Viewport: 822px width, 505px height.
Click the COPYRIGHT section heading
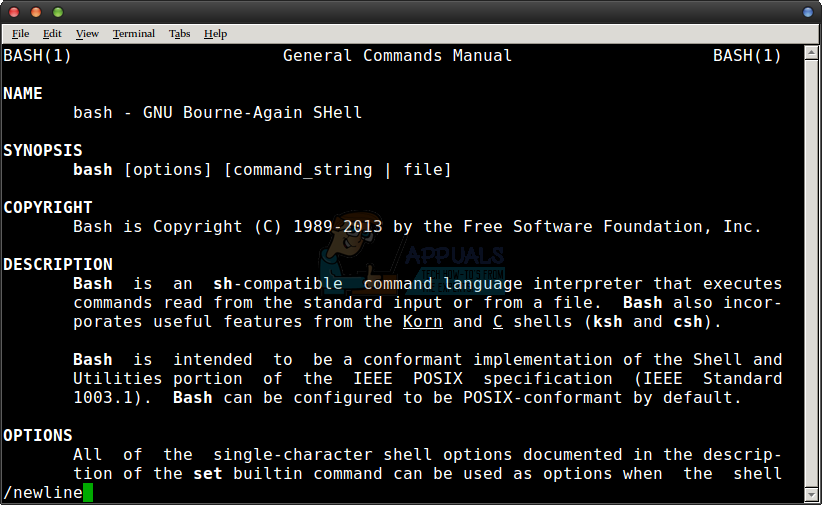[48, 207]
